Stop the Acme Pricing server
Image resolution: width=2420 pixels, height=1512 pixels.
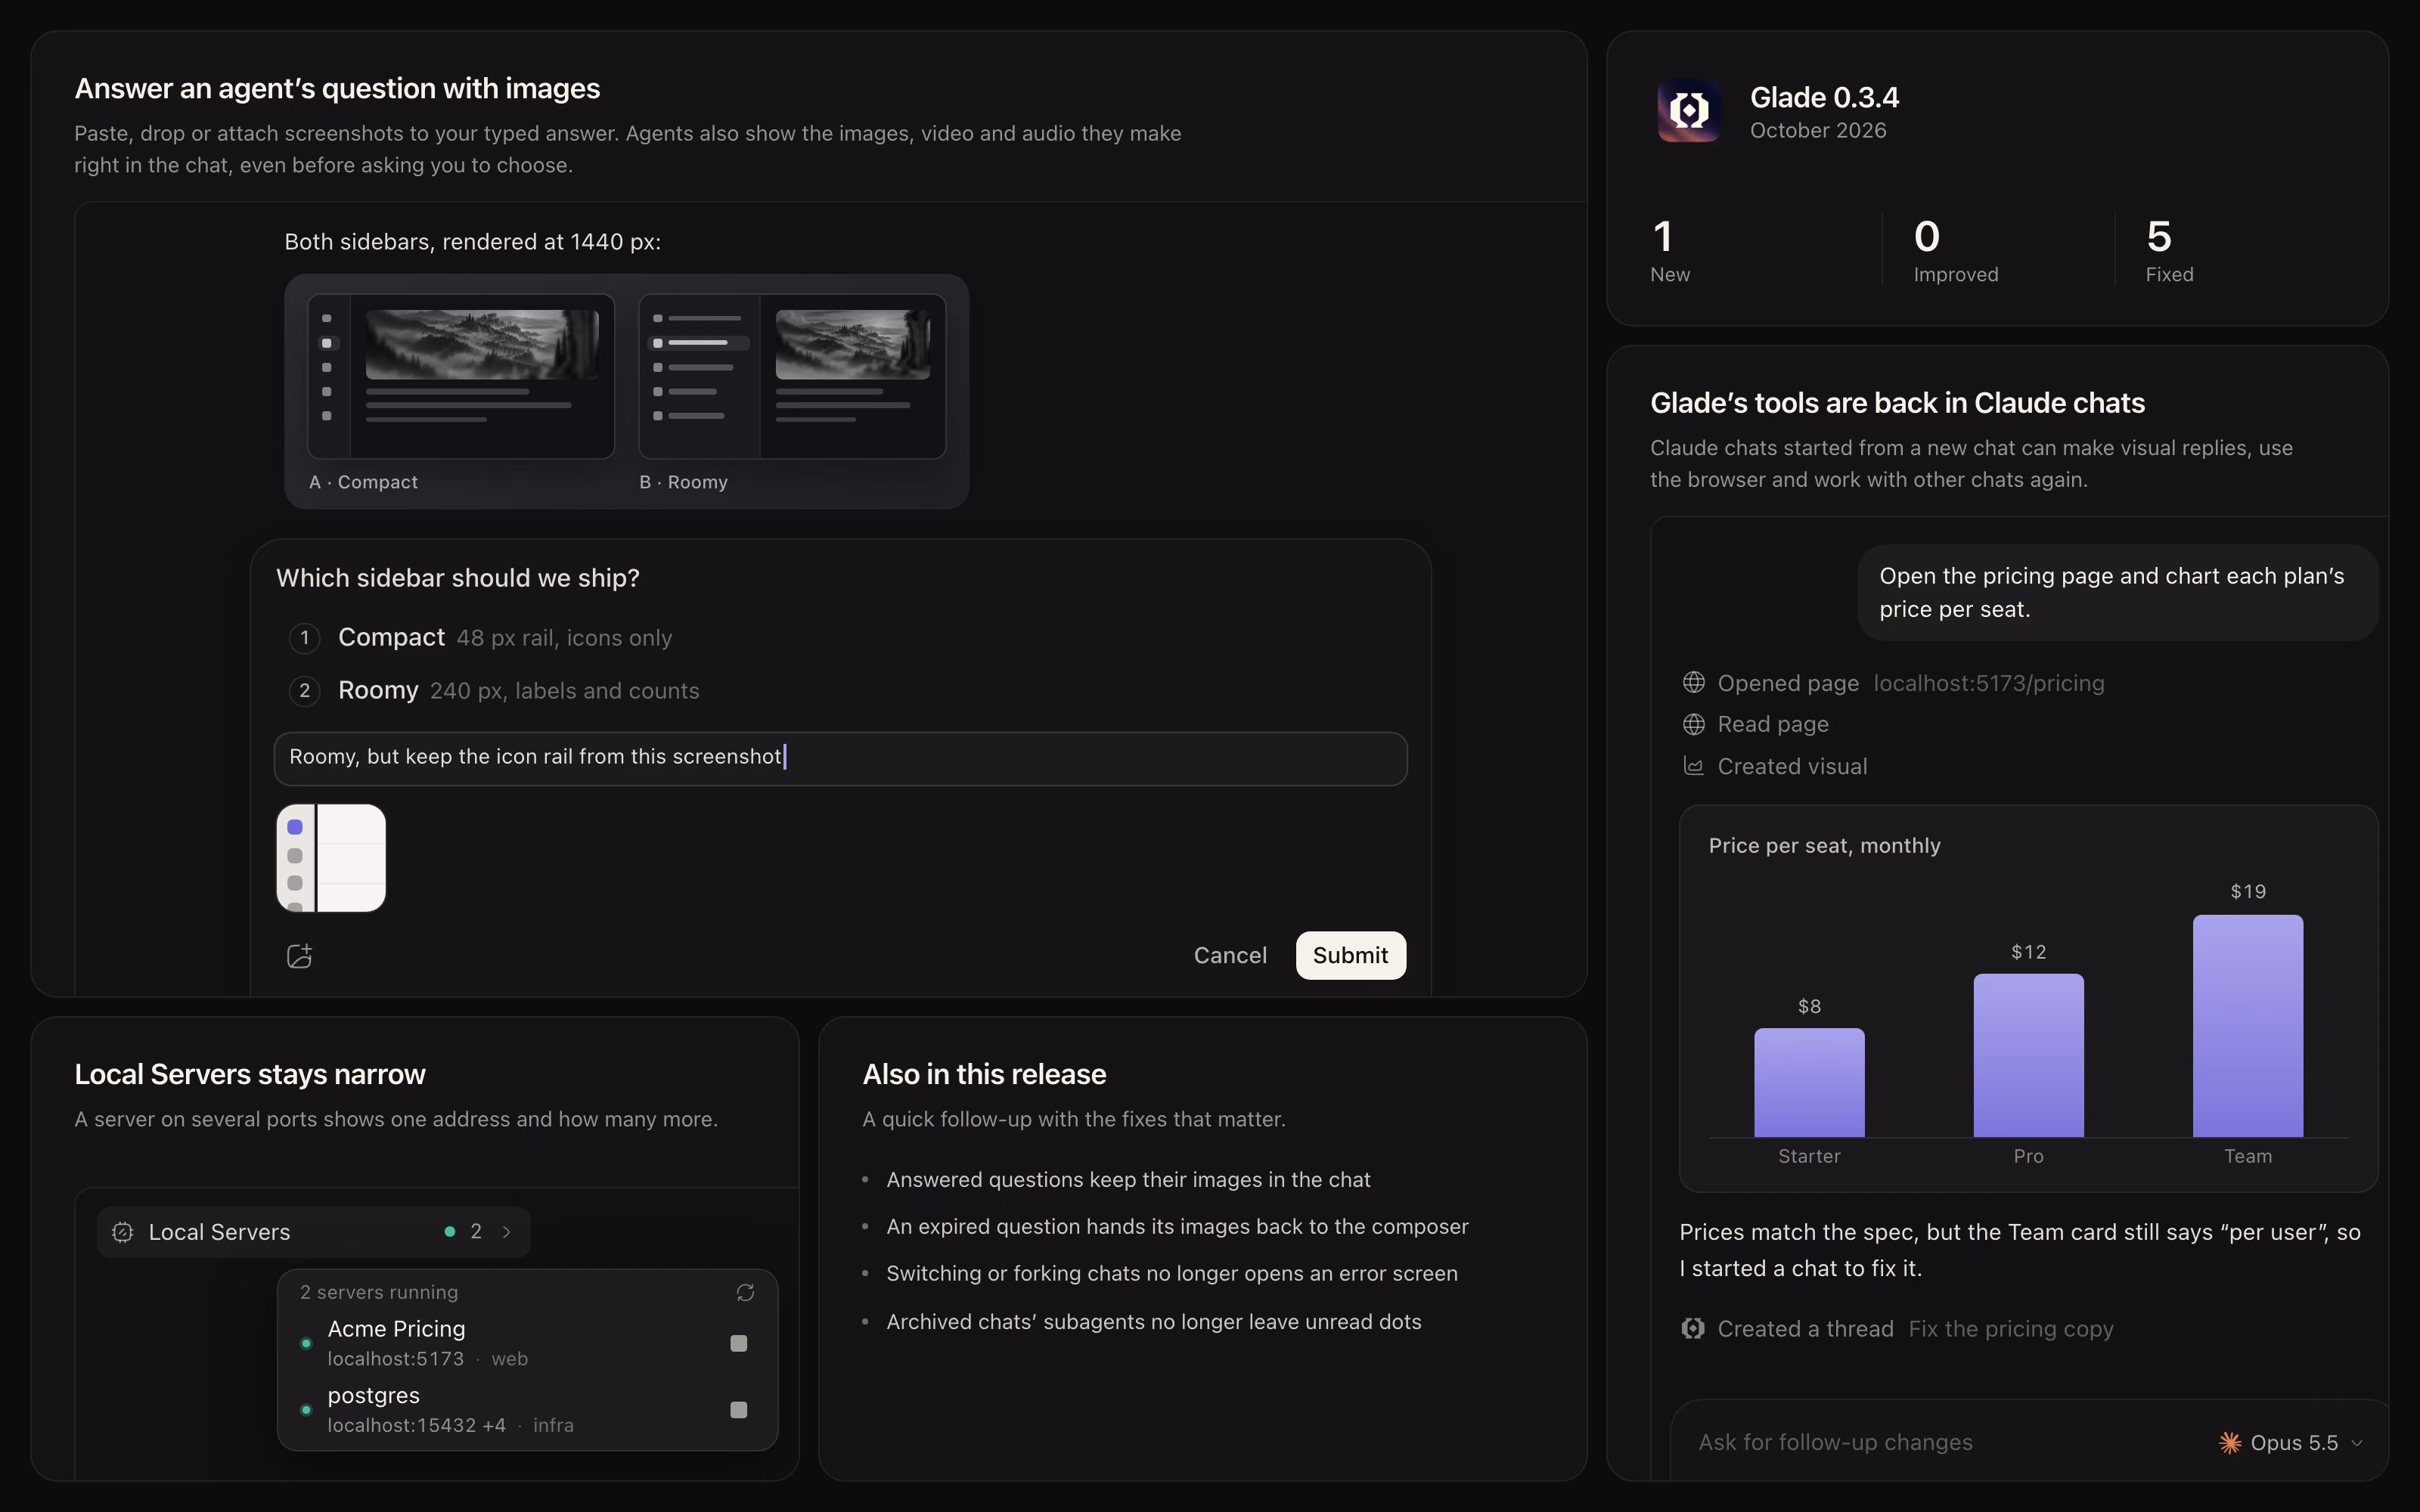(739, 1343)
